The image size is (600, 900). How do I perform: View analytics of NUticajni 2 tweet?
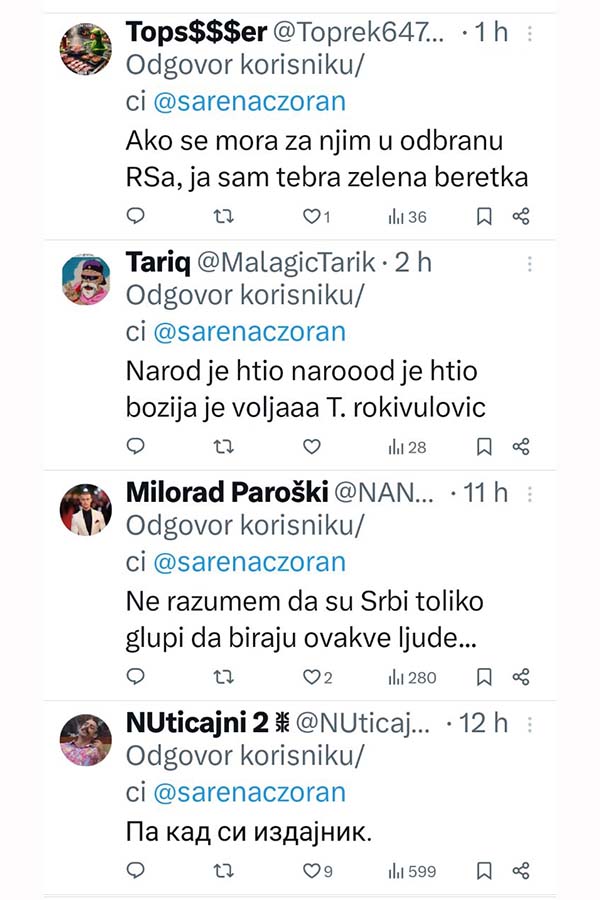412,871
